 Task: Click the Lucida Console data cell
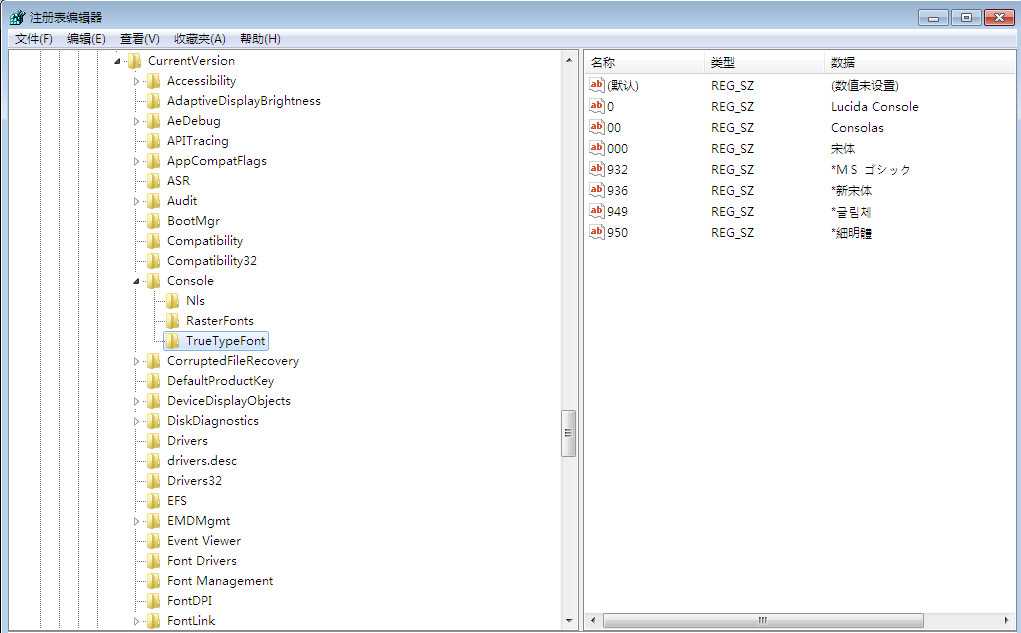click(x=874, y=107)
